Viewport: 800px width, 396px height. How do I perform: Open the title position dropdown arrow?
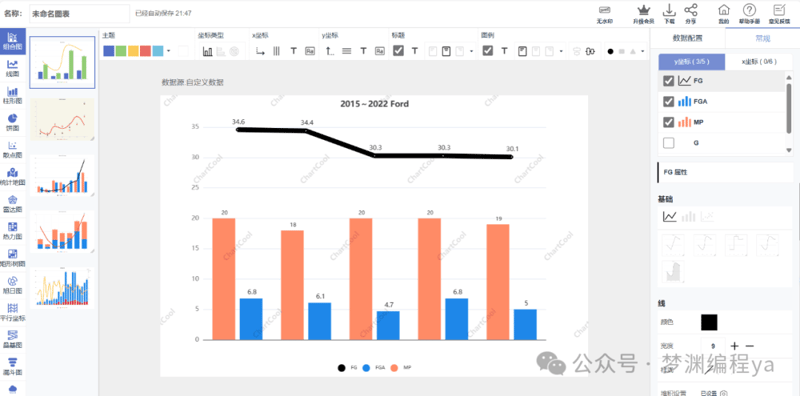point(471,51)
